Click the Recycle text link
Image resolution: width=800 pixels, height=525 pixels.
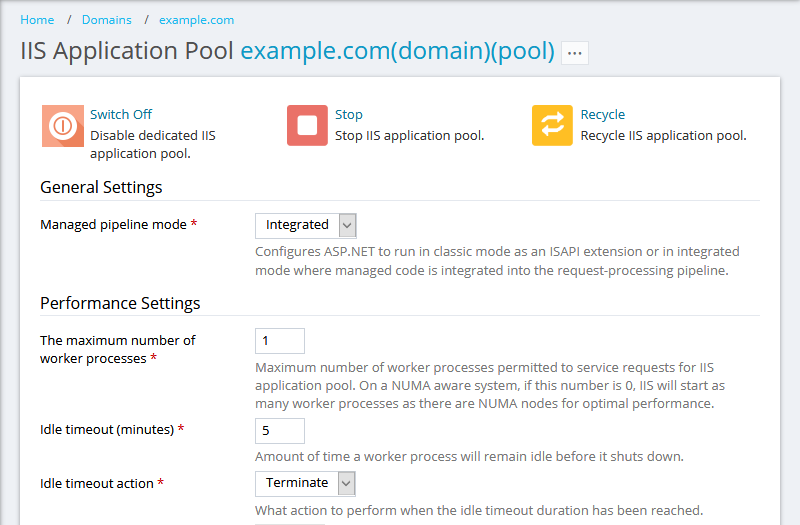pos(602,115)
